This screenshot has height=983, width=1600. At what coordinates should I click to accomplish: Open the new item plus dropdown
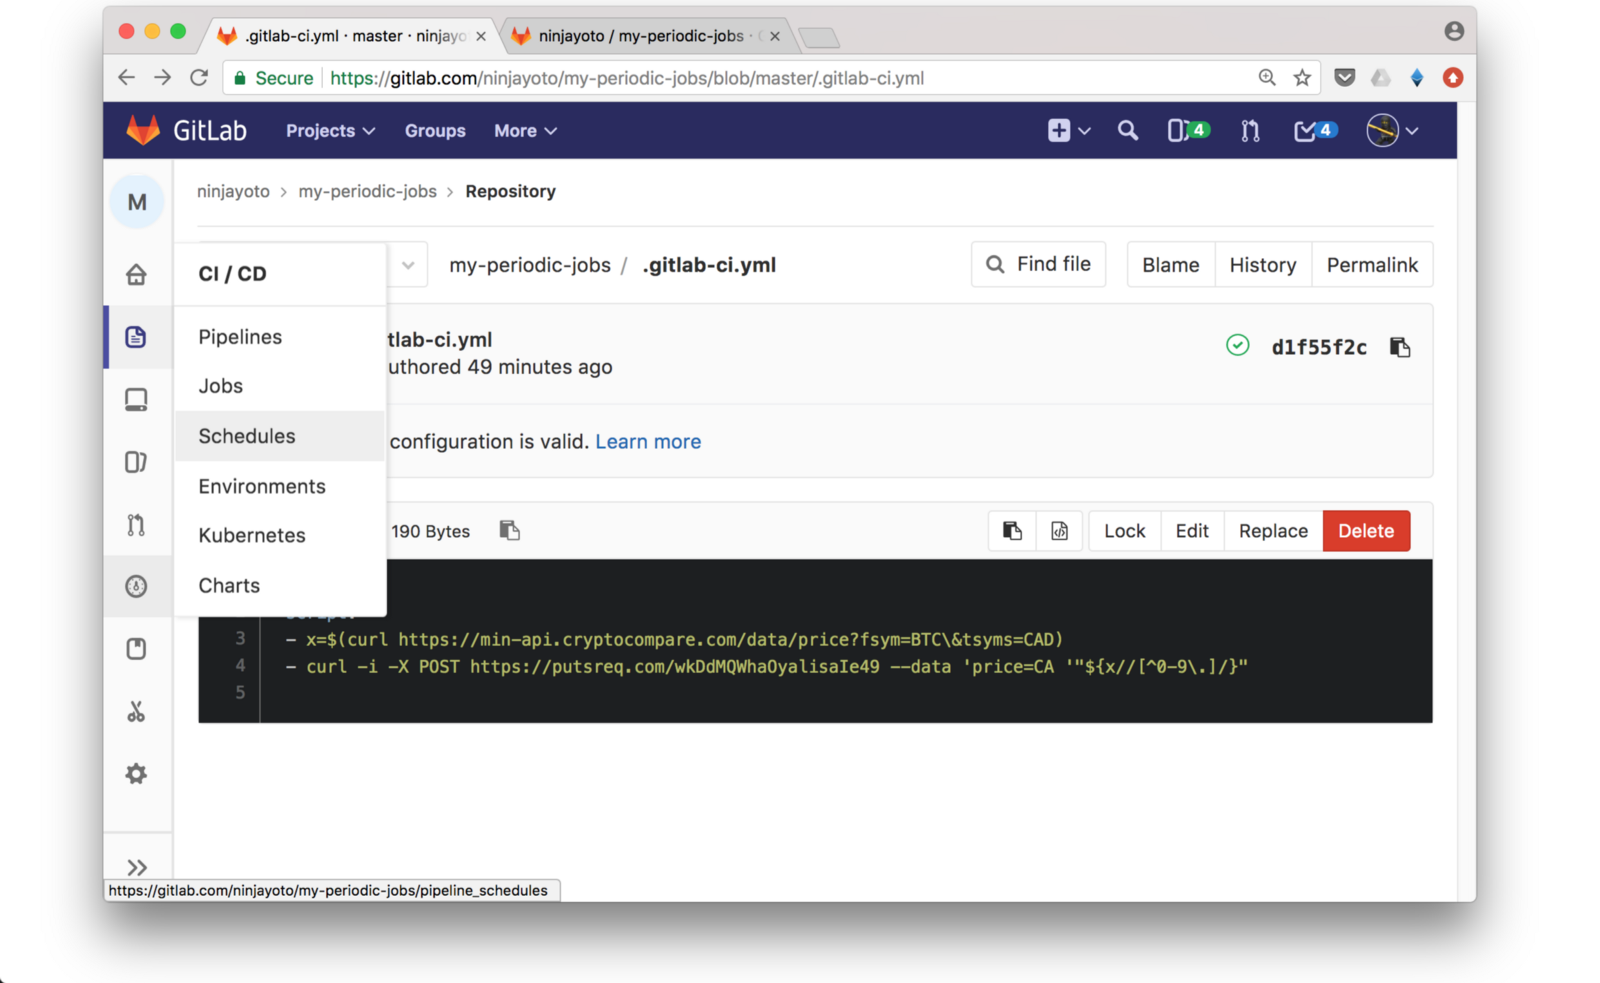click(x=1068, y=131)
